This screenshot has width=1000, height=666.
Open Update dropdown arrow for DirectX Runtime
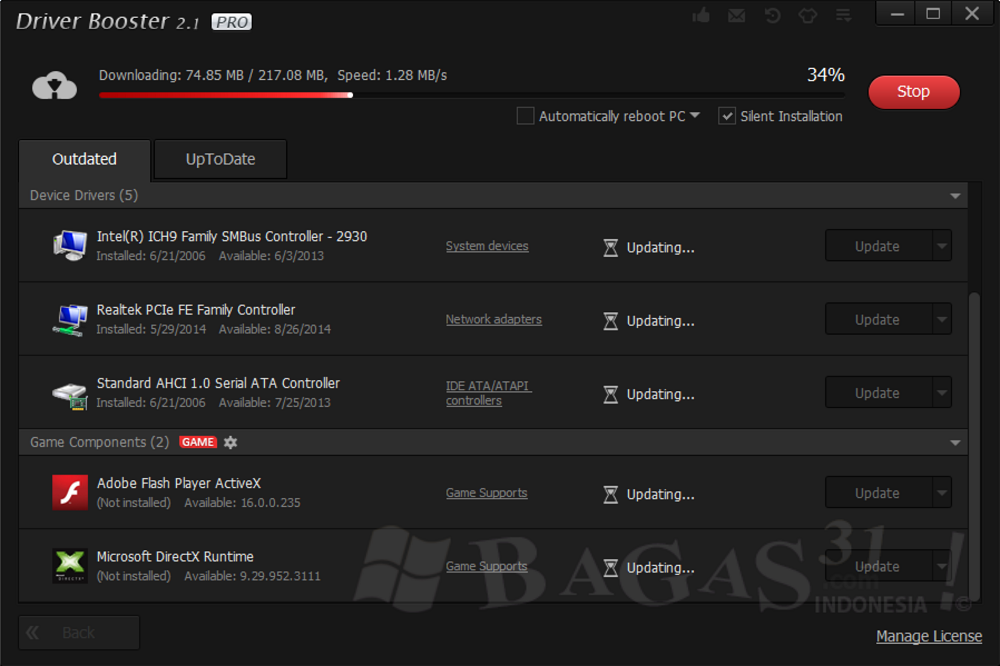pos(942,566)
